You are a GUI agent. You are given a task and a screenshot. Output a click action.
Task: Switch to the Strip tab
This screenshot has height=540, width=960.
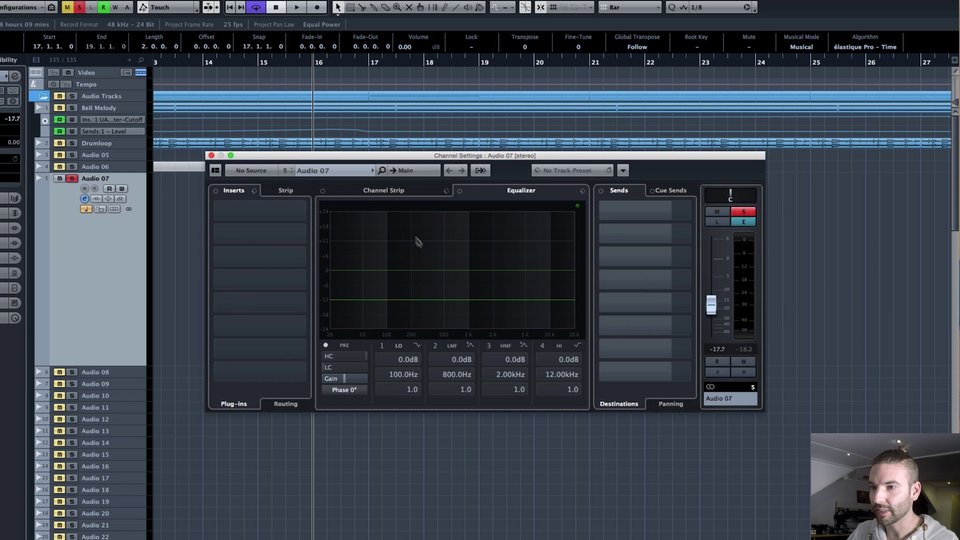(x=286, y=190)
